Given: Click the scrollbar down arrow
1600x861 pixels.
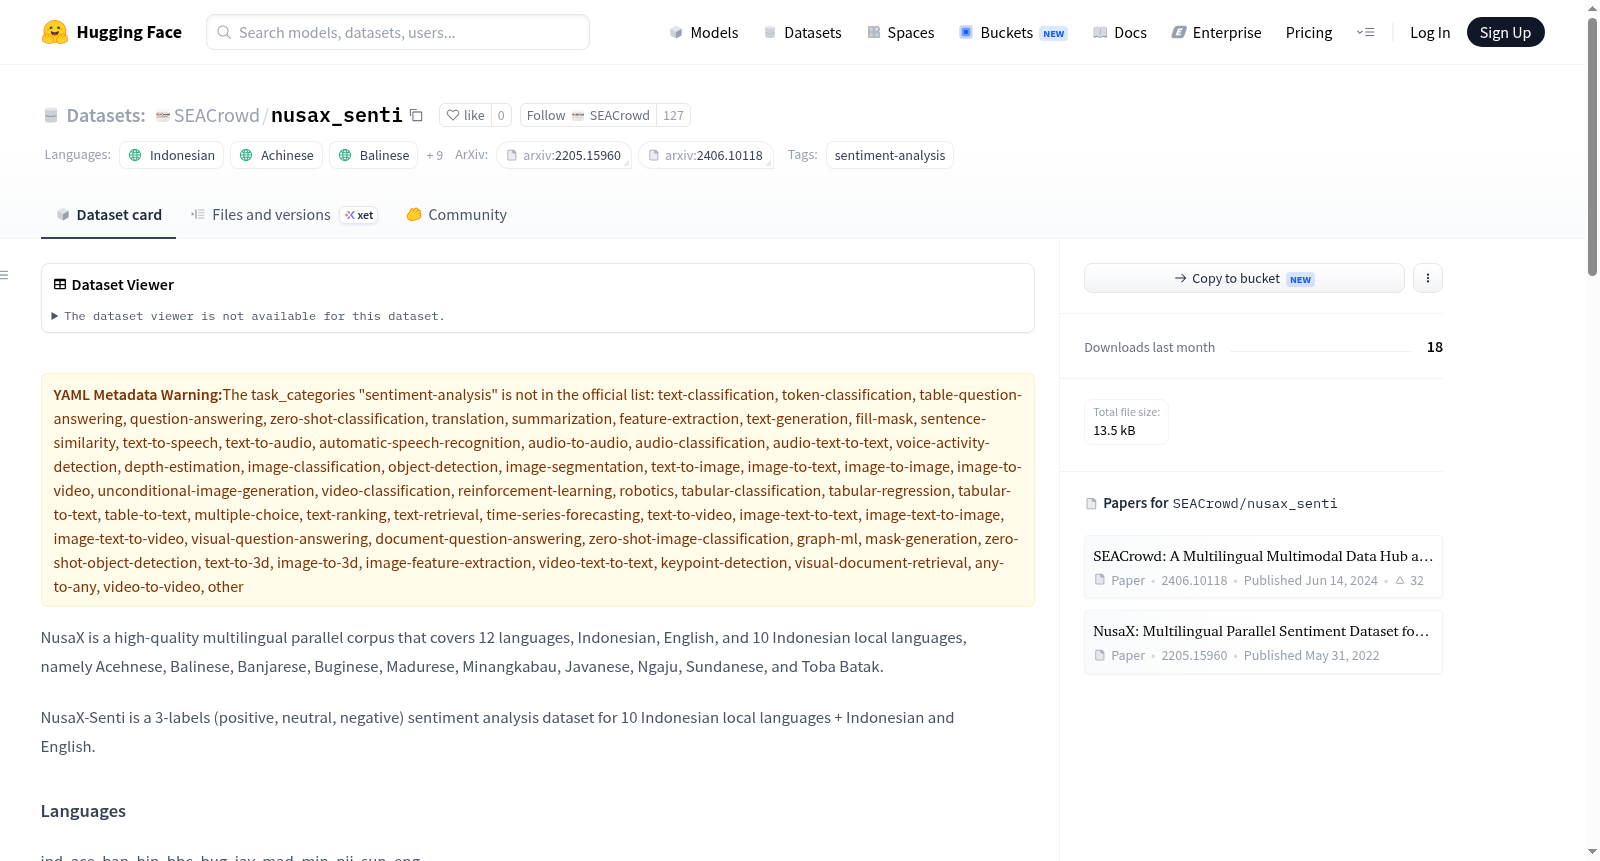Looking at the screenshot, I should coord(1593,851).
